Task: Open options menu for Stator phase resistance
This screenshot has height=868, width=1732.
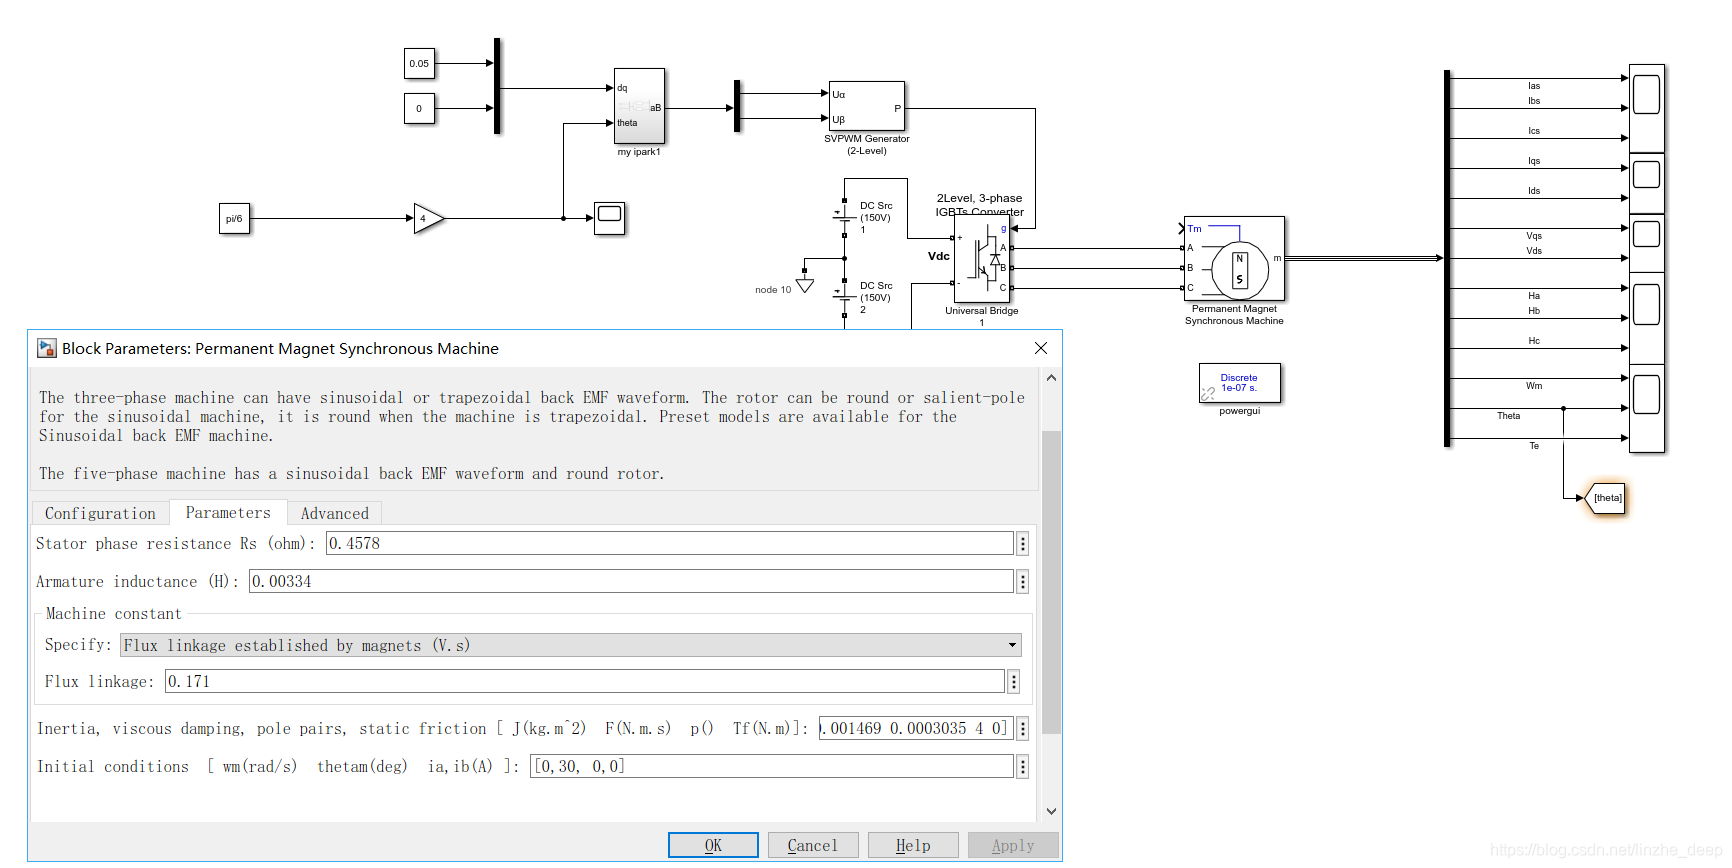Action: pos(1023,543)
